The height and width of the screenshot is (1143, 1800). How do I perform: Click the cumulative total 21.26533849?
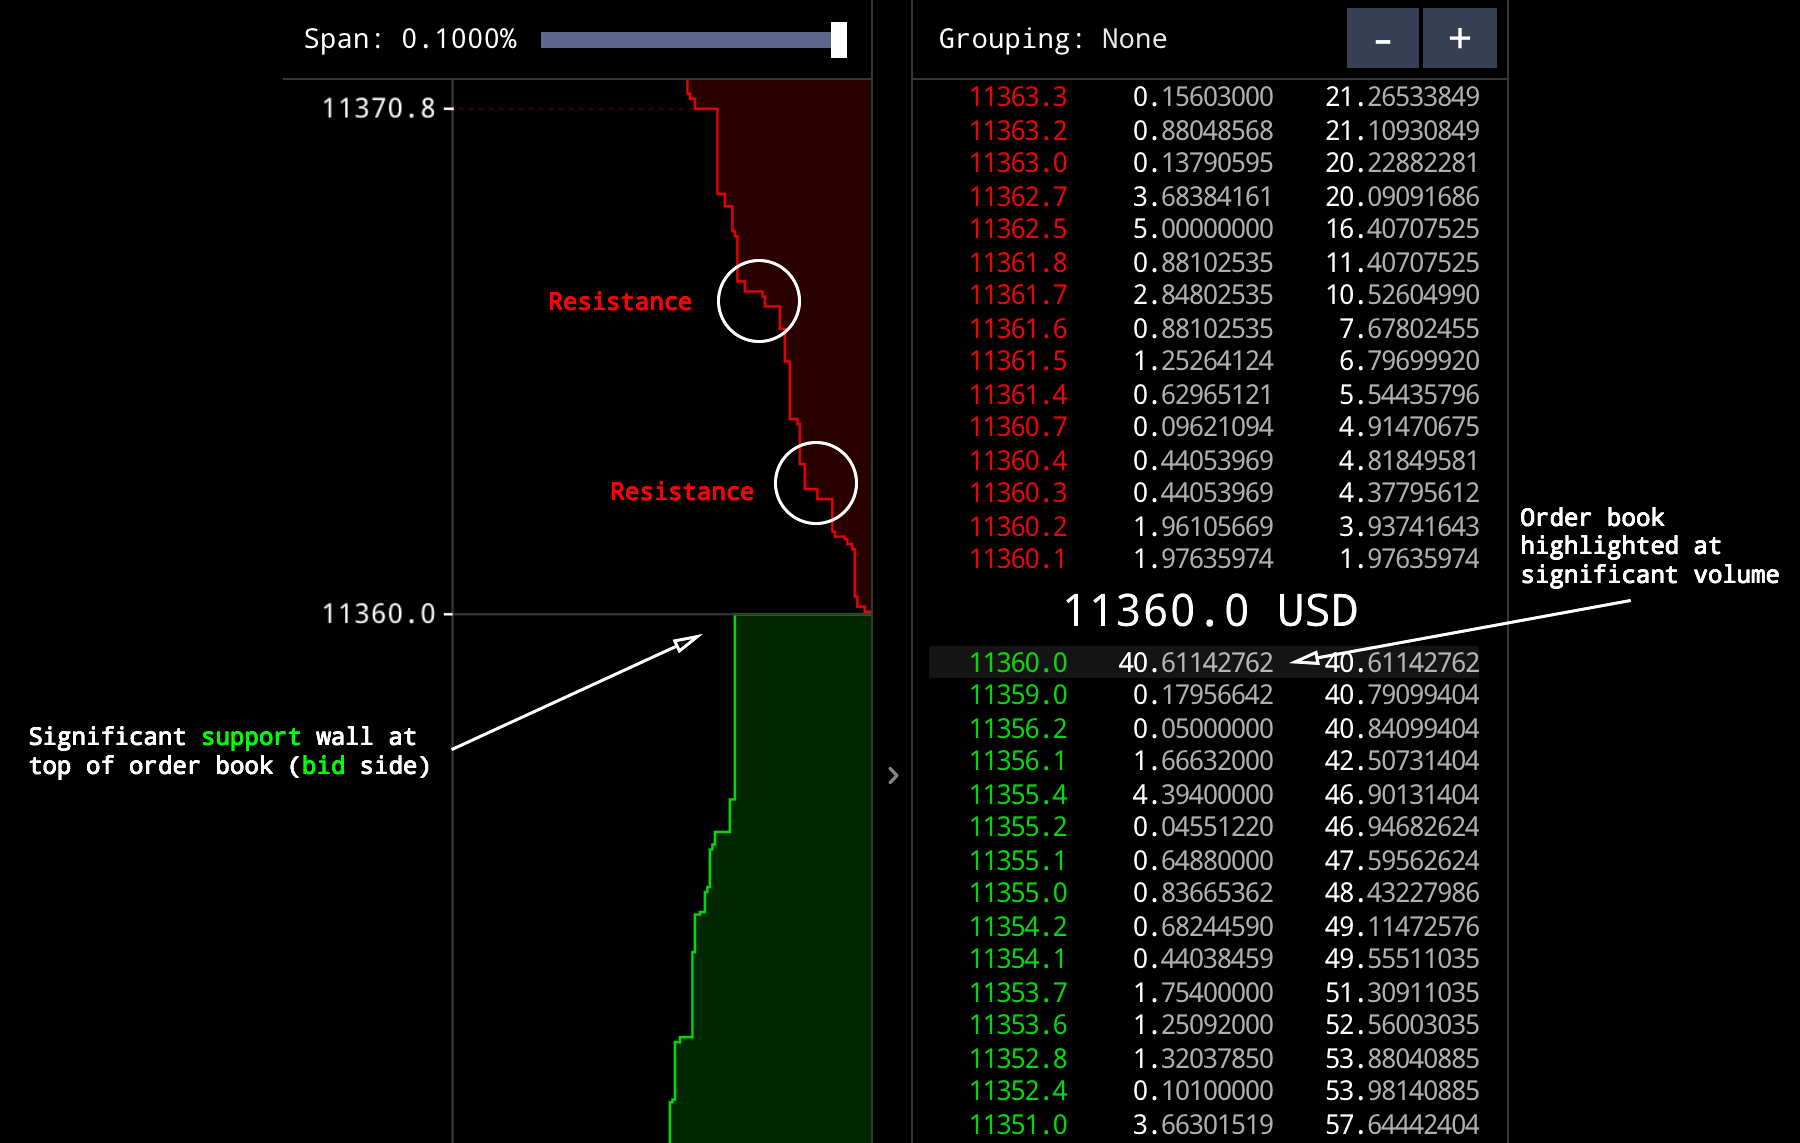tap(1402, 97)
